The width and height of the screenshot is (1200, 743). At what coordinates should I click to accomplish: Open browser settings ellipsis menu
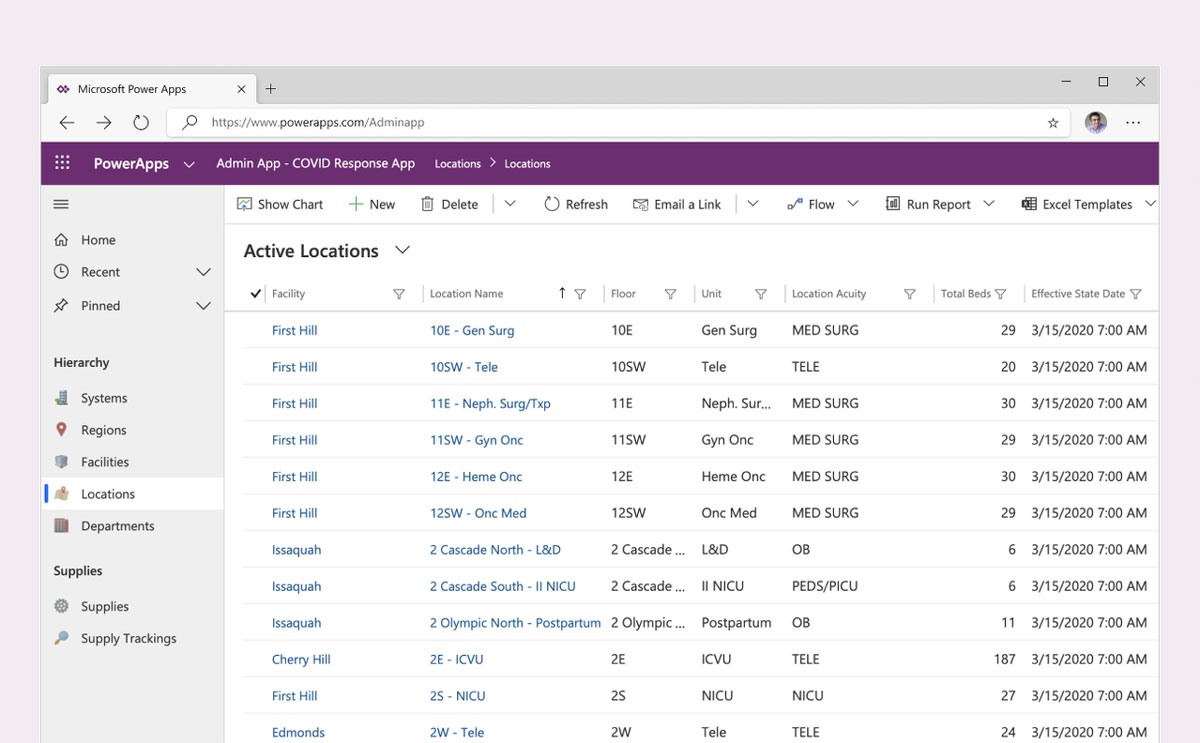click(x=1133, y=123)
